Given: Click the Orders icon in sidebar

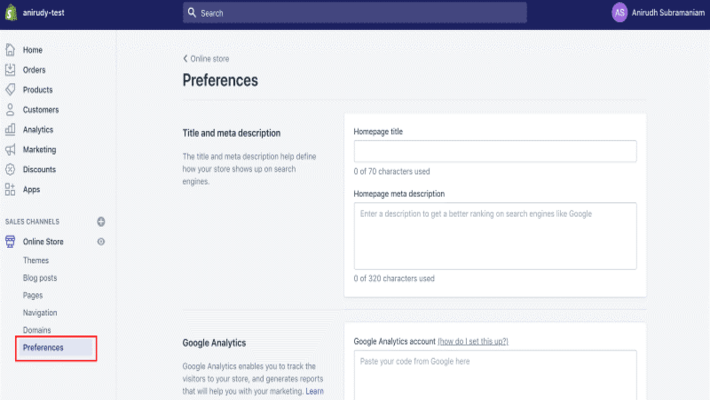Looking at the screenshot, I should tap(10, 70).
